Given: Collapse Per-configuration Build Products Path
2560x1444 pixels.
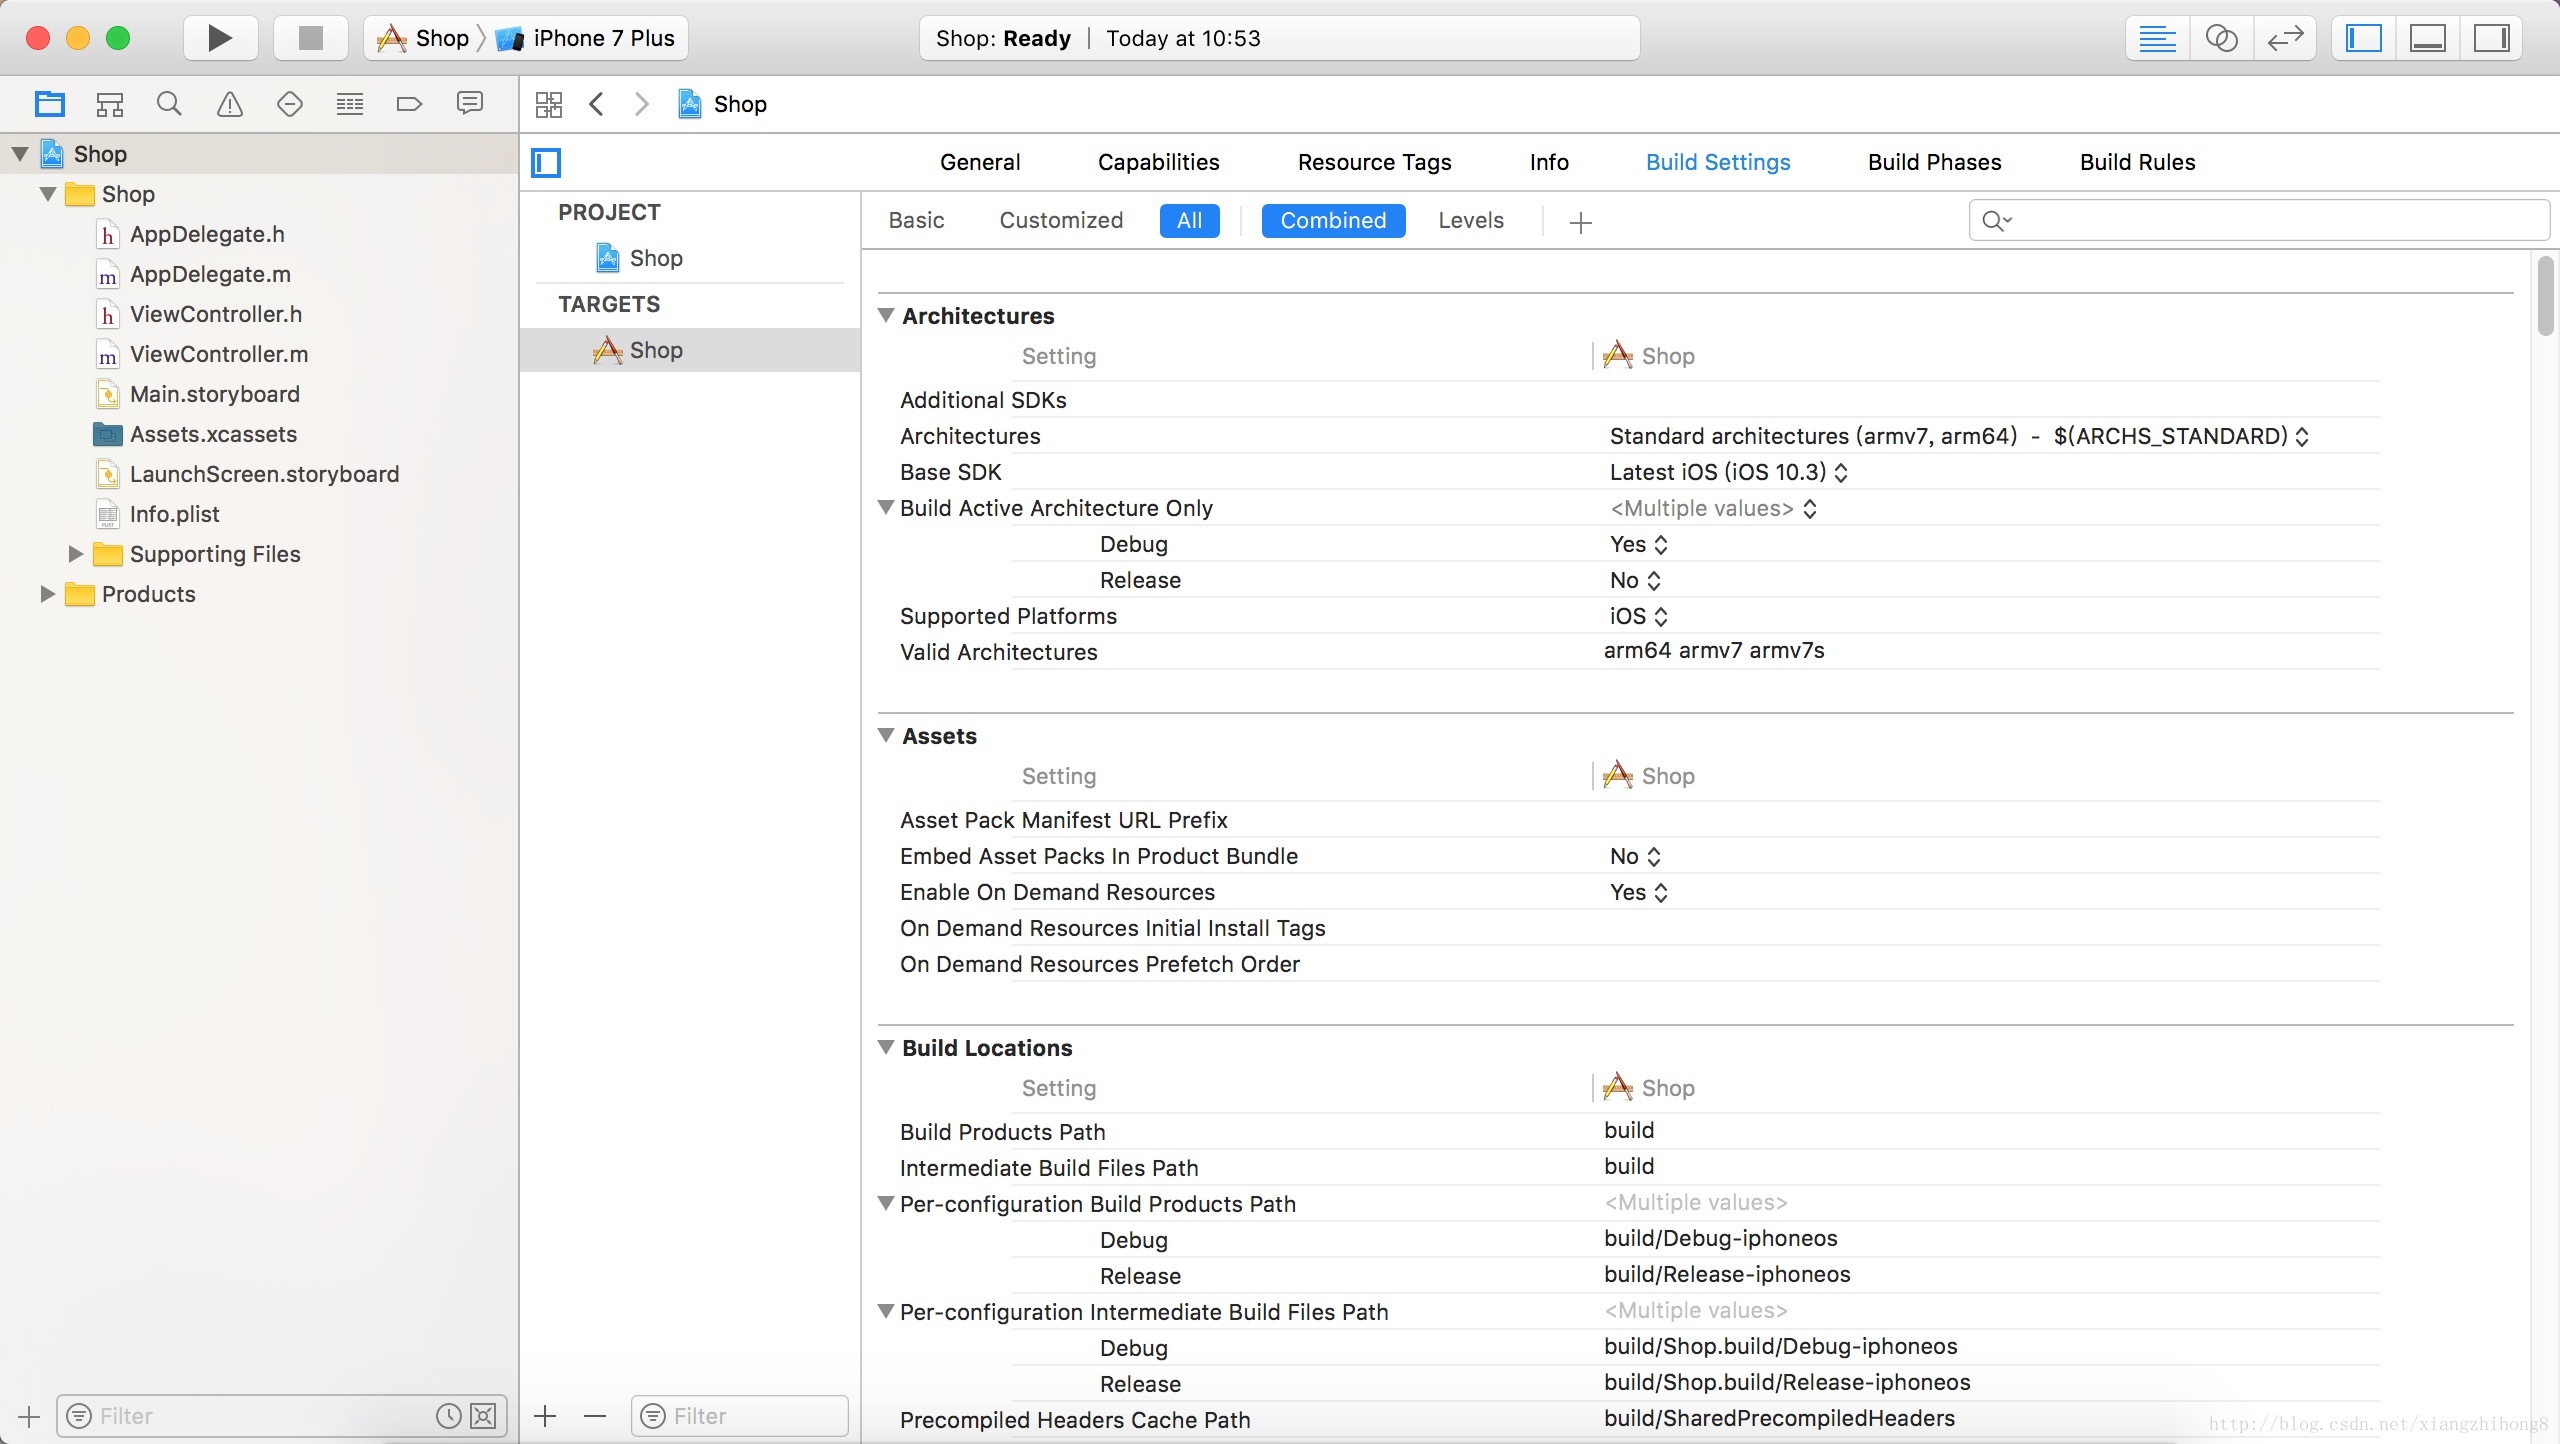Looking at the screenshot, I should coord(886,1203).
